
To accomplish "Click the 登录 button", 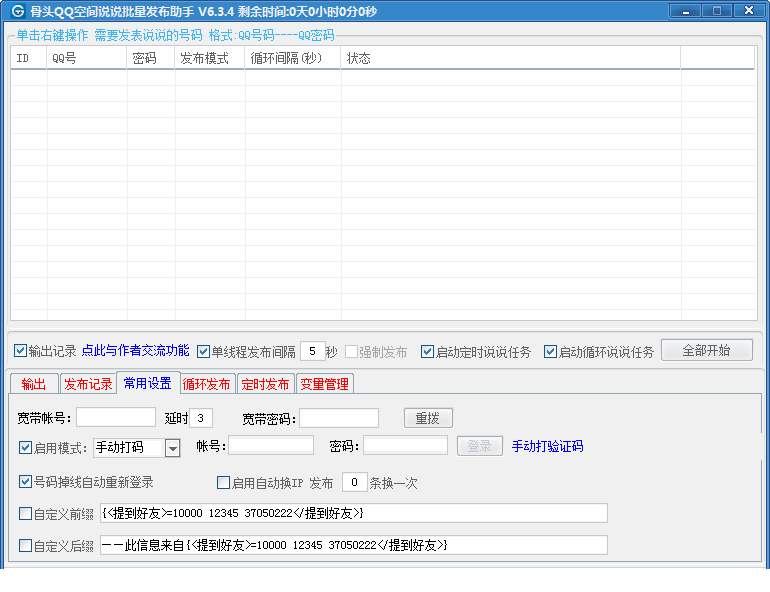I will point(479,446).
